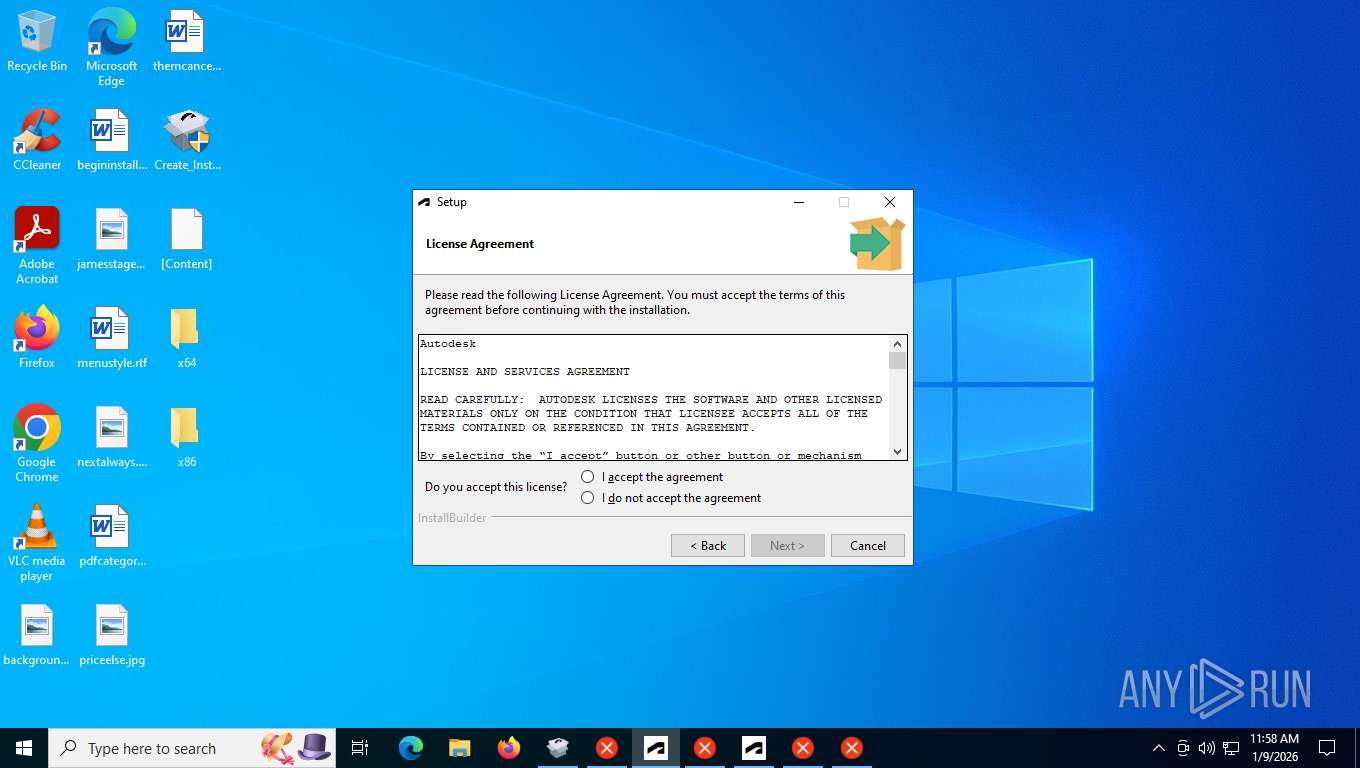1360x768 pixels.
Task: Click inside the license agreement text box
Action: pyautogui.click(x=653, y=397)
